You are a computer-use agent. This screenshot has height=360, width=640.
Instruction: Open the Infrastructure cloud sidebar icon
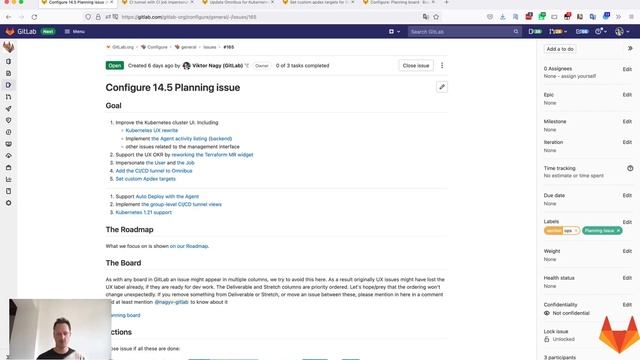point(9,156)
